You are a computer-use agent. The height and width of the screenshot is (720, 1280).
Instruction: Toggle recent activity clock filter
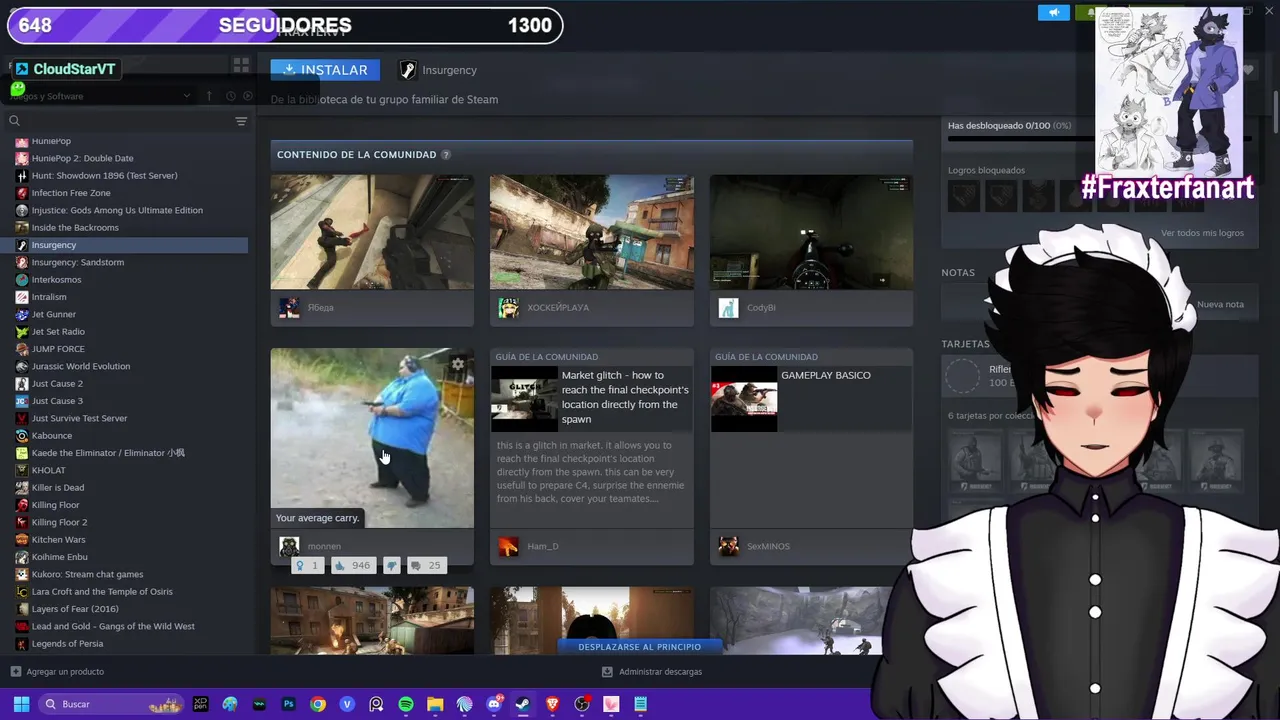(x=231, y=96)
